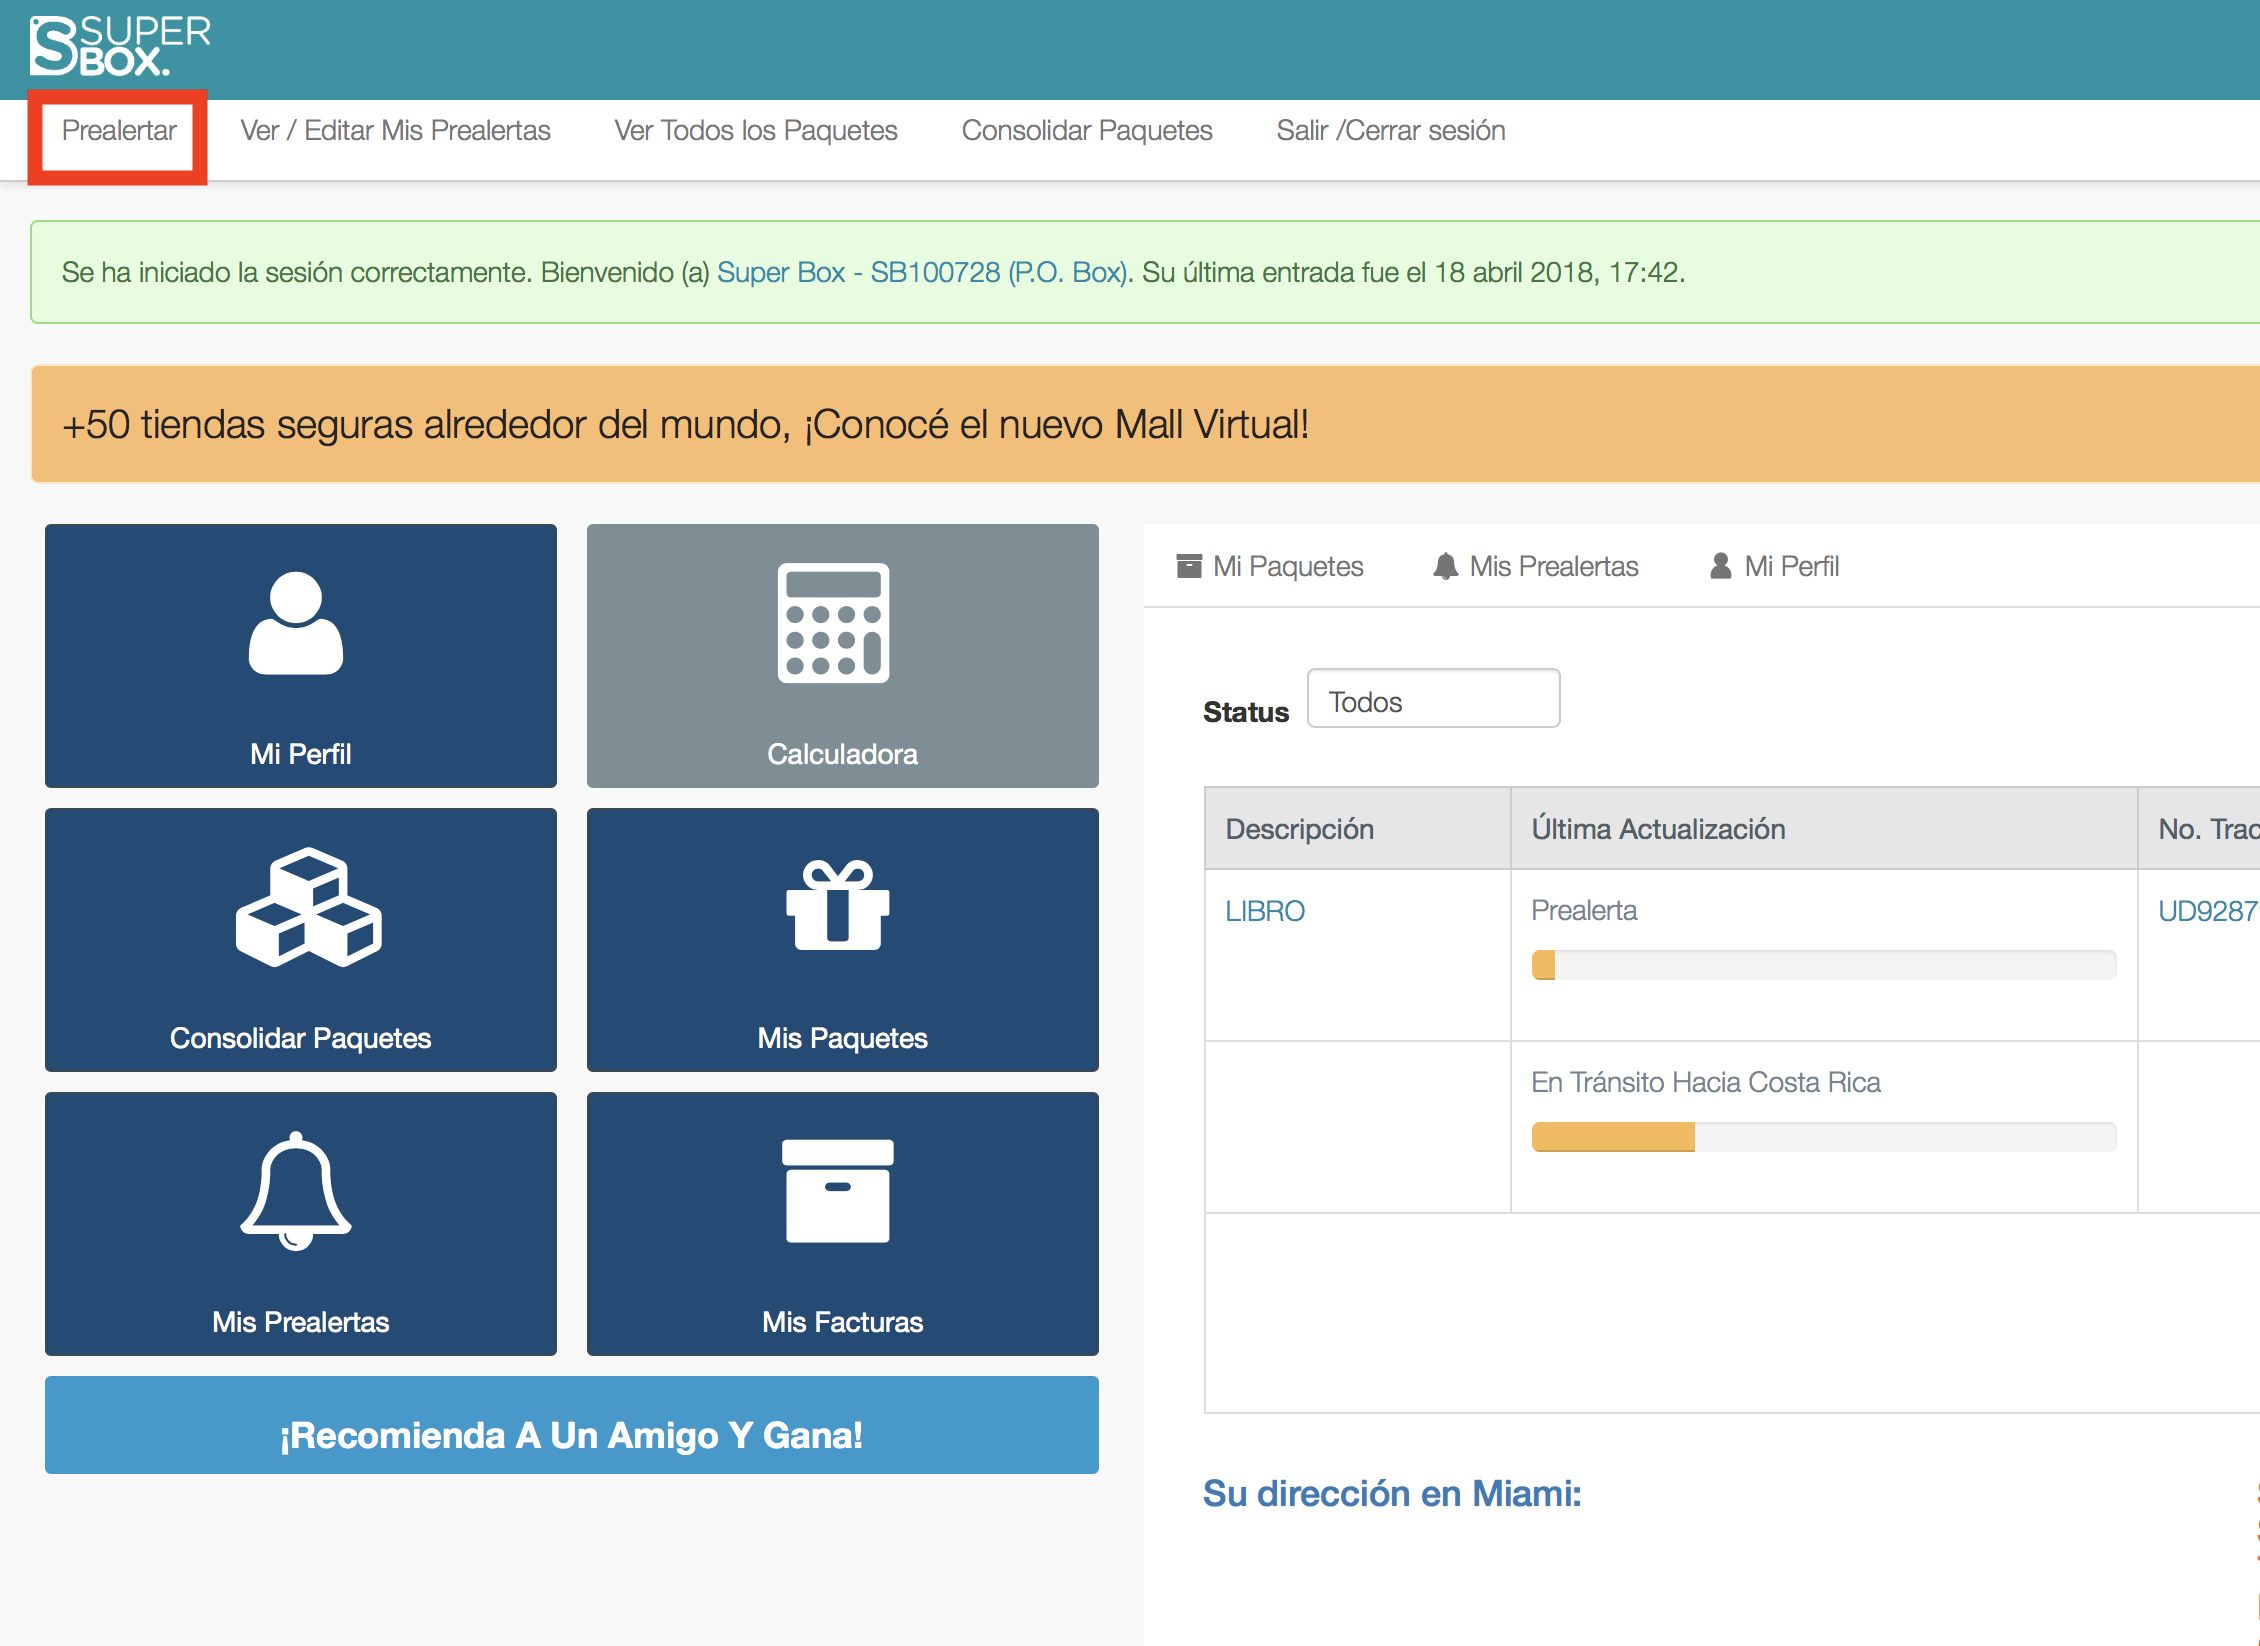Open the Calculadora calculator icon
Viewport: 2260px width, 1646px height.
tap(834, 623)
